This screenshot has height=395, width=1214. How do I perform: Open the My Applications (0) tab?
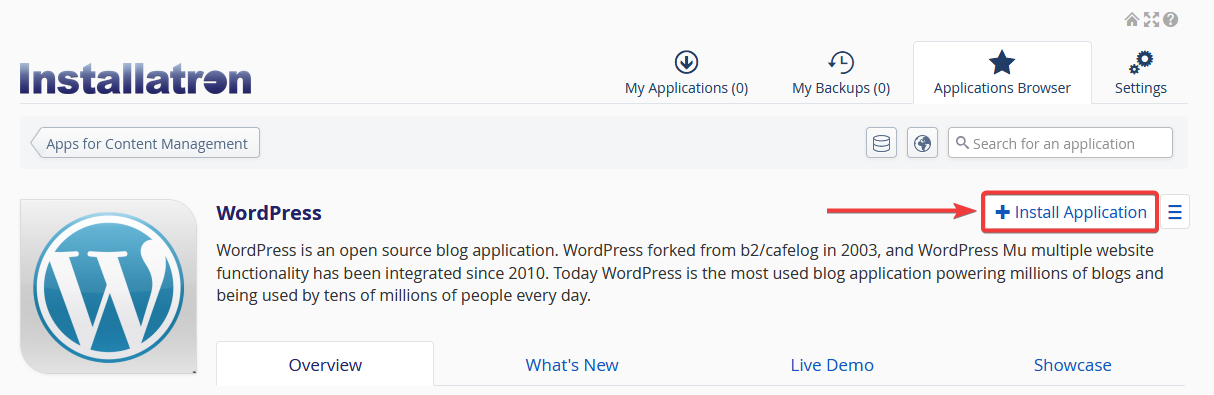(x=686, y=73)
